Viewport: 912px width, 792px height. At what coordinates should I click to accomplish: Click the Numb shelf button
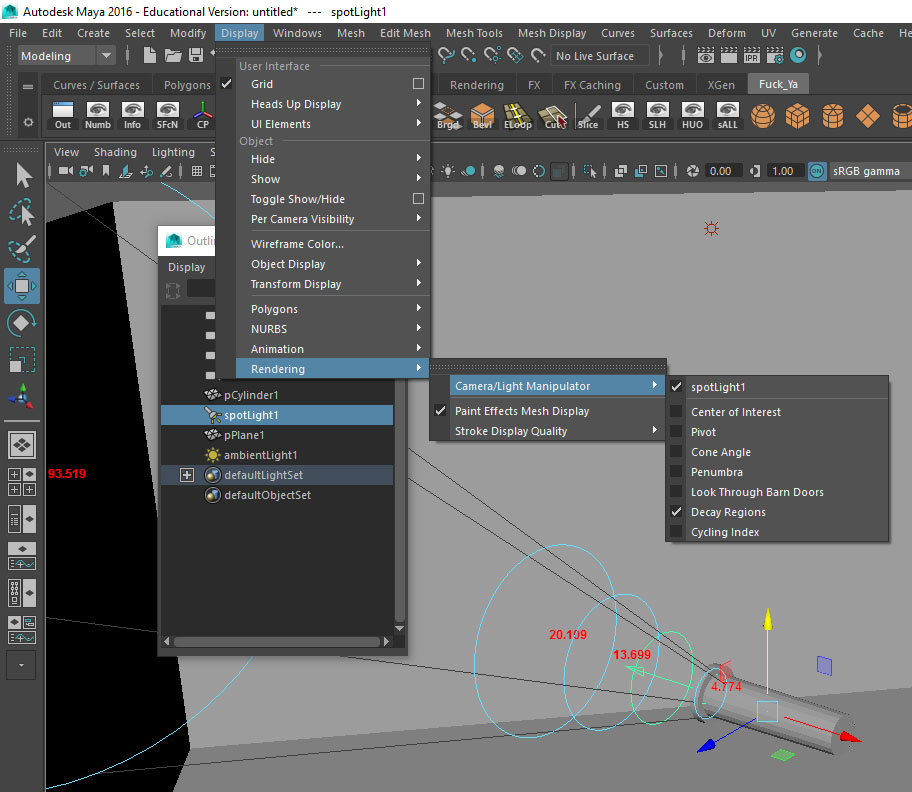click(98, 115)
